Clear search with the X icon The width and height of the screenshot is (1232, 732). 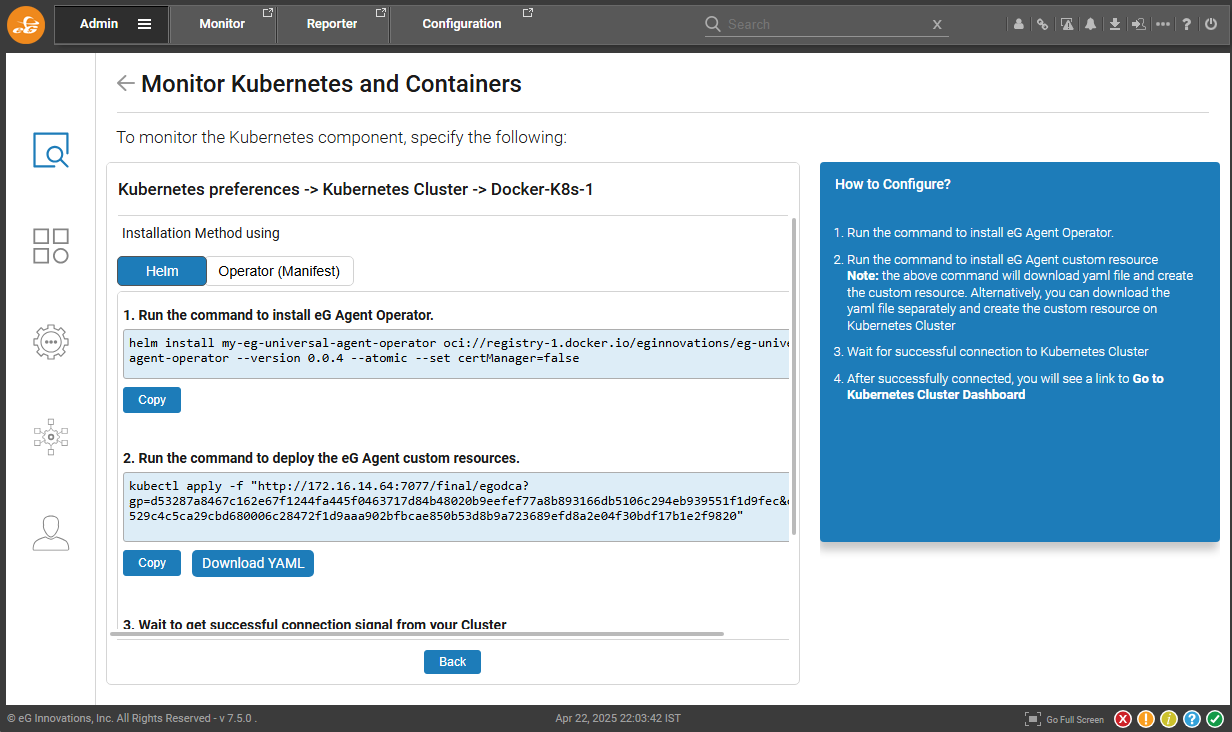pos(937,25)
